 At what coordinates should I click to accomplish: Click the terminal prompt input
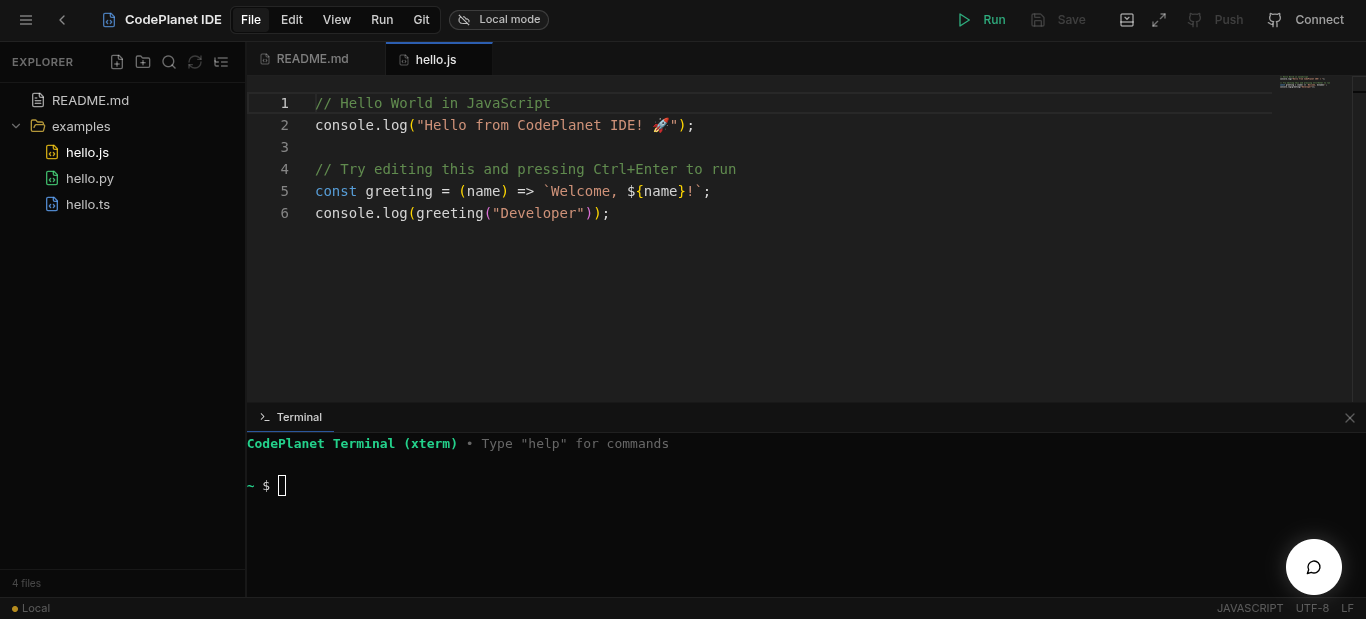point(282,486)
